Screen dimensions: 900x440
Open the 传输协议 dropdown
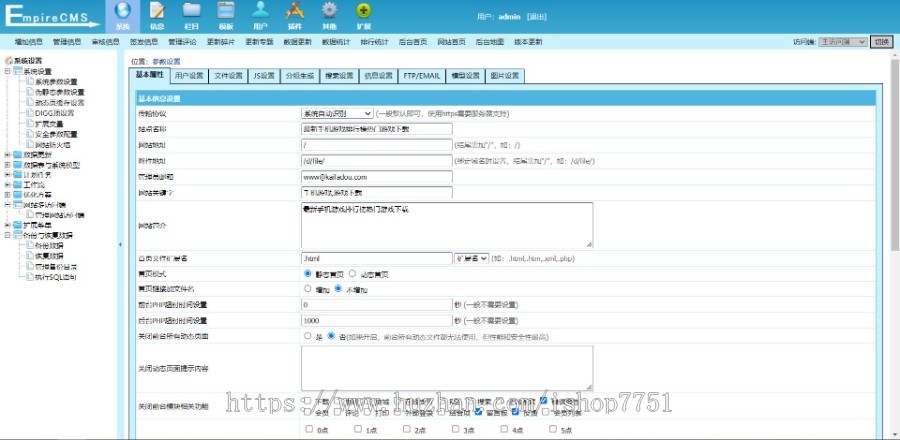[x=338, y=114]
